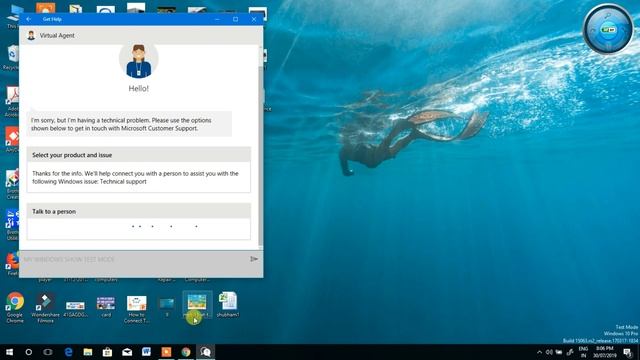The image size is (640, 360).
Task: Click the 'Talk to a person' header
Action: [x=139, y=211]
